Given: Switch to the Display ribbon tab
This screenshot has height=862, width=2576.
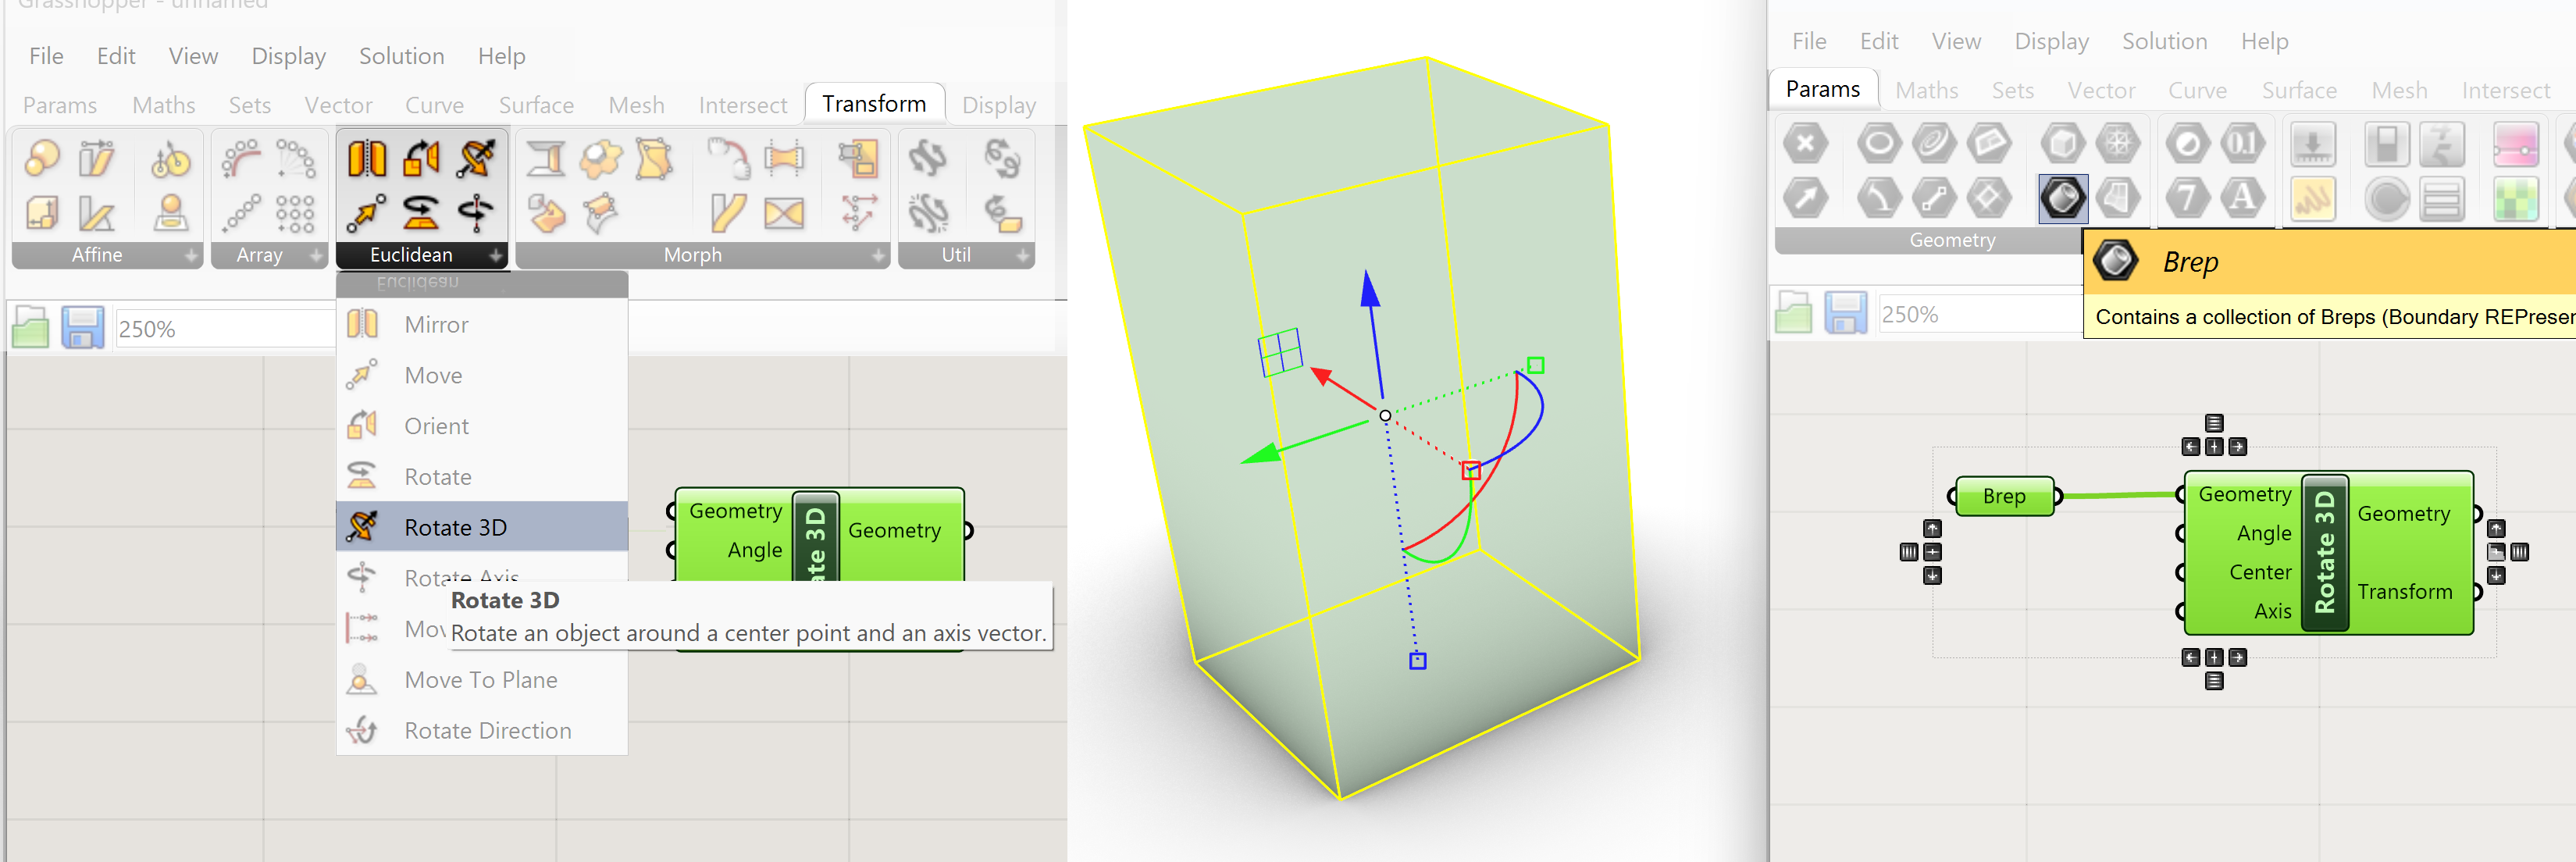Looking at the screenshot, I should click(997, 105).
